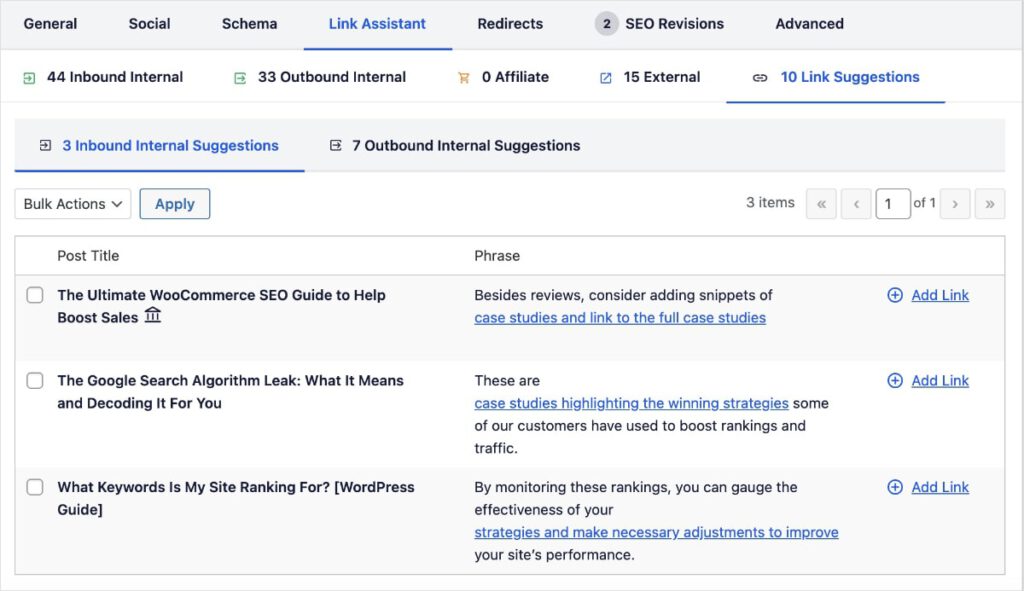The height and width of the screenshot is (591, 1024).
Task: Click the next page arrow in pagination
Action: (x=955, y=203)
